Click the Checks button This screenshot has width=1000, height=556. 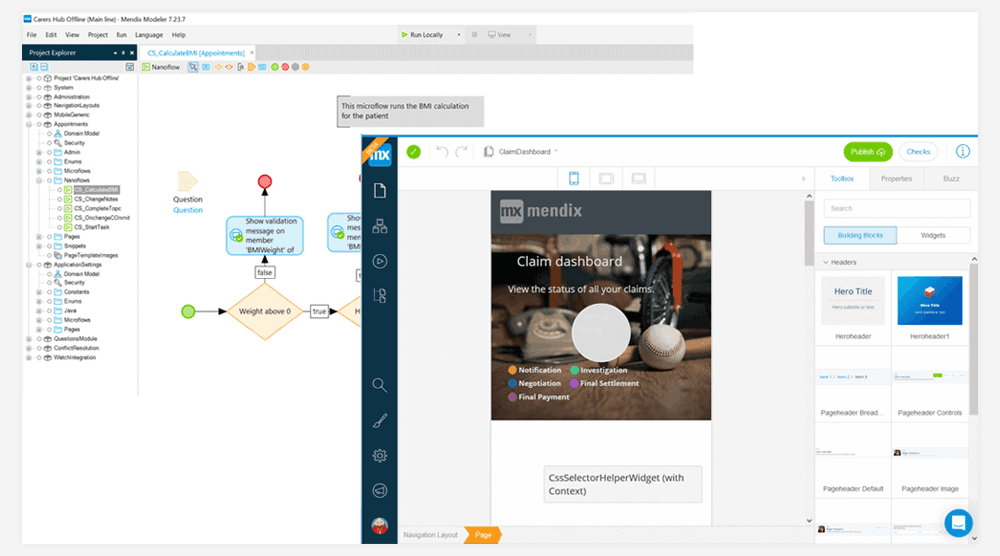pos(918,152)
